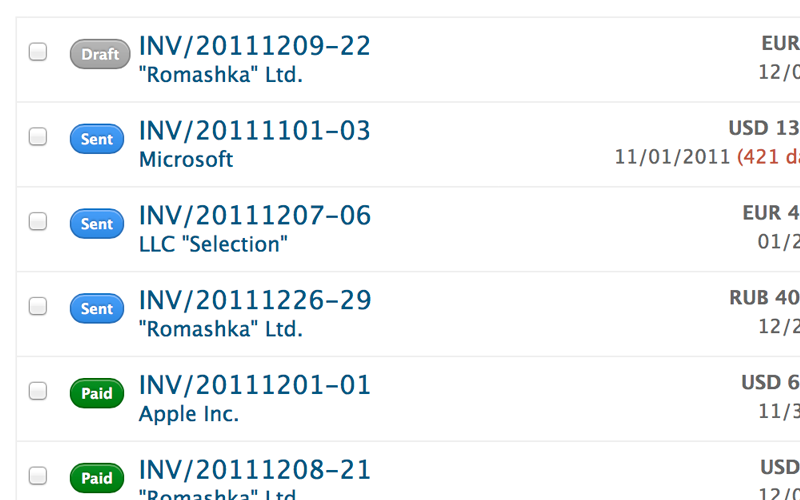Enable the checkbox for INV/20111208-21
Viewport: 800px width, 500px height.
click(x=37, y=476)
